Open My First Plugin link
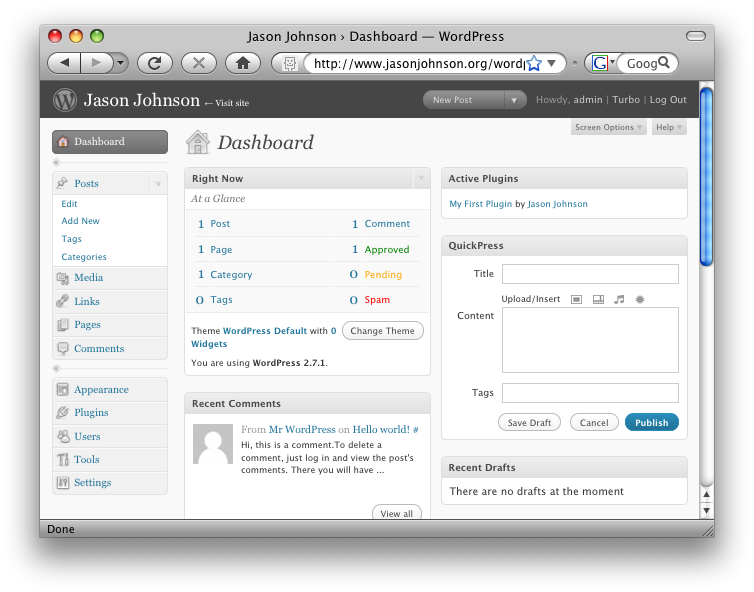Image resolution: width=754 pixels, height=592 pixels. [480, 204]
